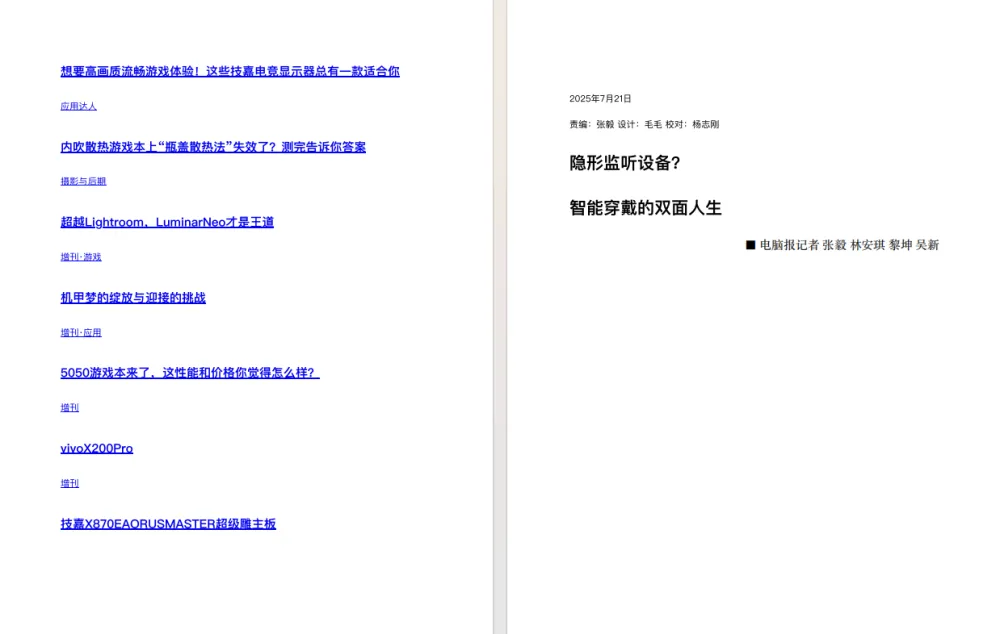Select the 增刊·应用 category link

tap(80, 333)
